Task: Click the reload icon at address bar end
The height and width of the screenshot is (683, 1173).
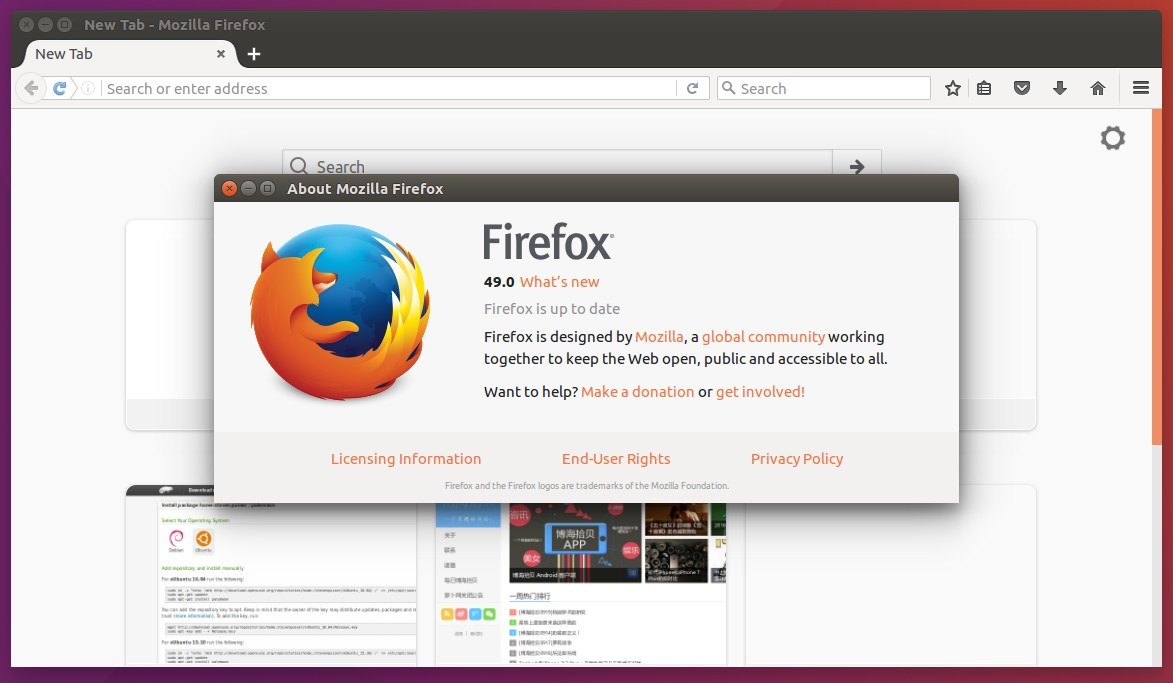Action: pyautogui.click(x=693, y=88)
